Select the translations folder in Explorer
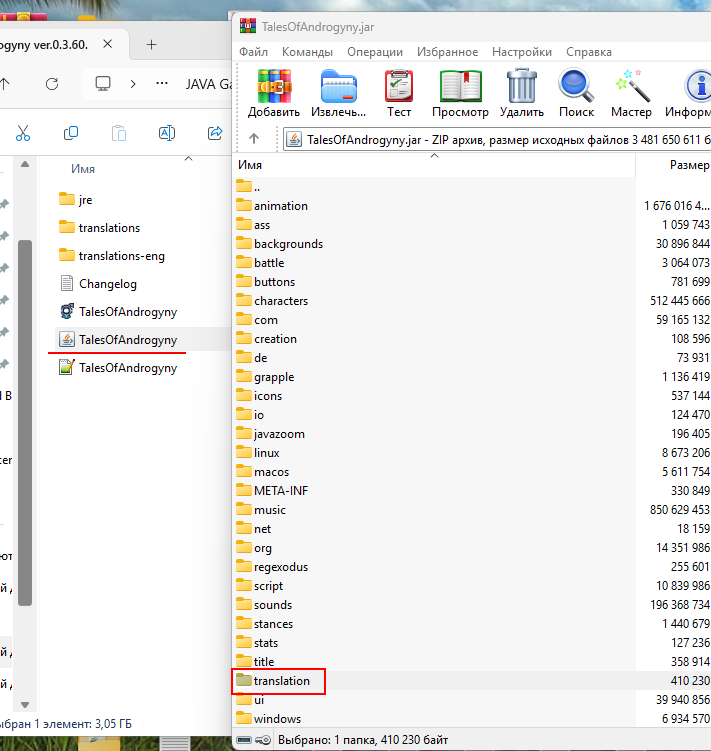The image size is (711, 751). coord(100,228)
